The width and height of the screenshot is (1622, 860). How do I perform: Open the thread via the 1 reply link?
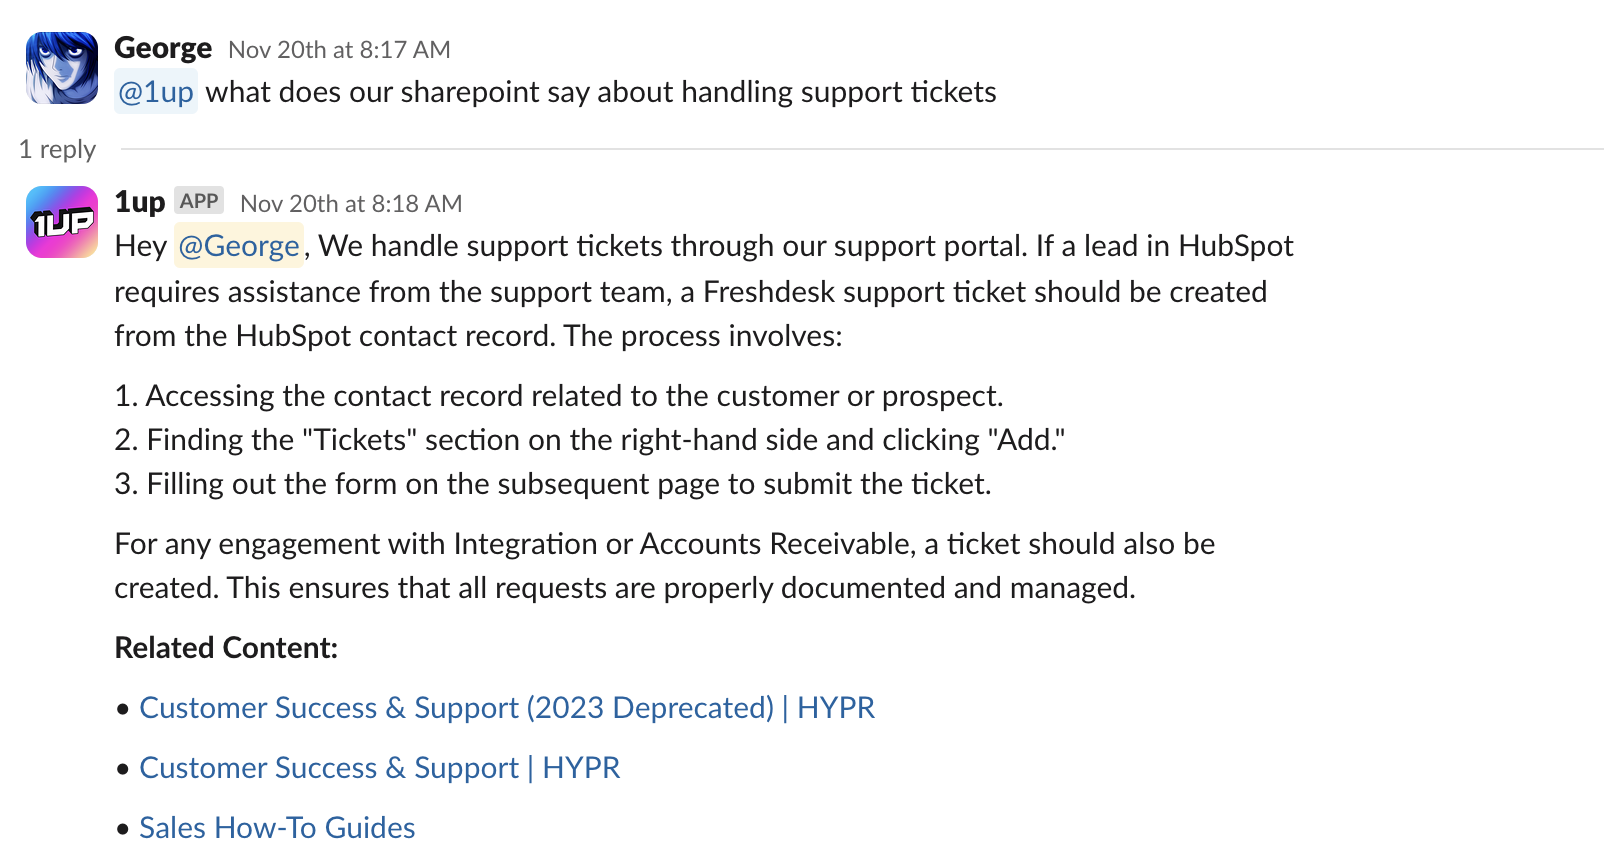pos(57,148)
